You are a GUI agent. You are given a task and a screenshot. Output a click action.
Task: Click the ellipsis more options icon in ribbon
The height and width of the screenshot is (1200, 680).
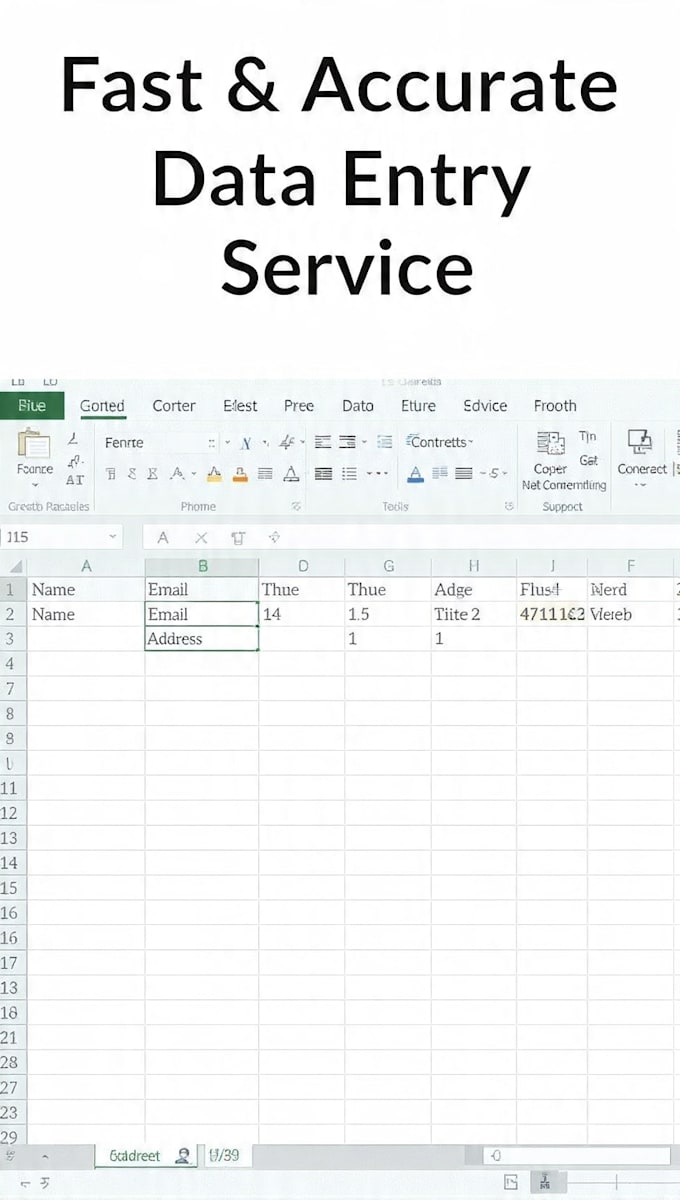(x=377, y=474)
